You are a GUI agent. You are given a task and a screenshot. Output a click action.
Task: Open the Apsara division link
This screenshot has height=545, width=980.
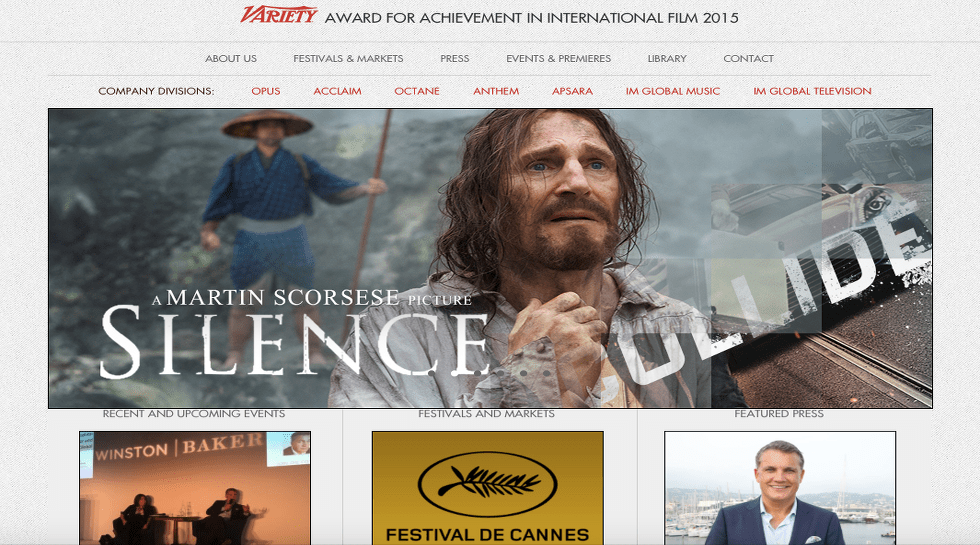click(x=572, y=91)
